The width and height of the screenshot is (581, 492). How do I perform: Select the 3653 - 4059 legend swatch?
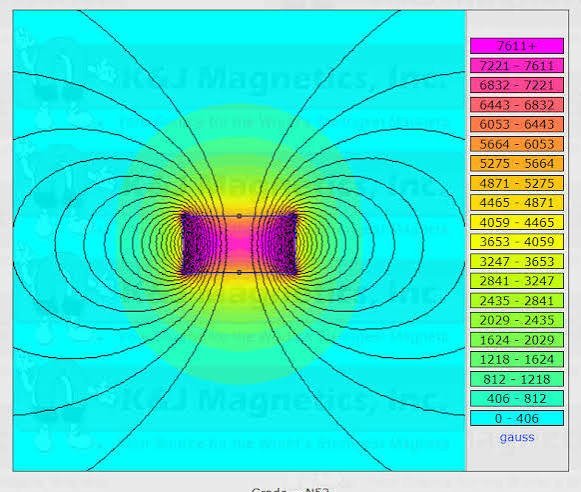(517, 242)
